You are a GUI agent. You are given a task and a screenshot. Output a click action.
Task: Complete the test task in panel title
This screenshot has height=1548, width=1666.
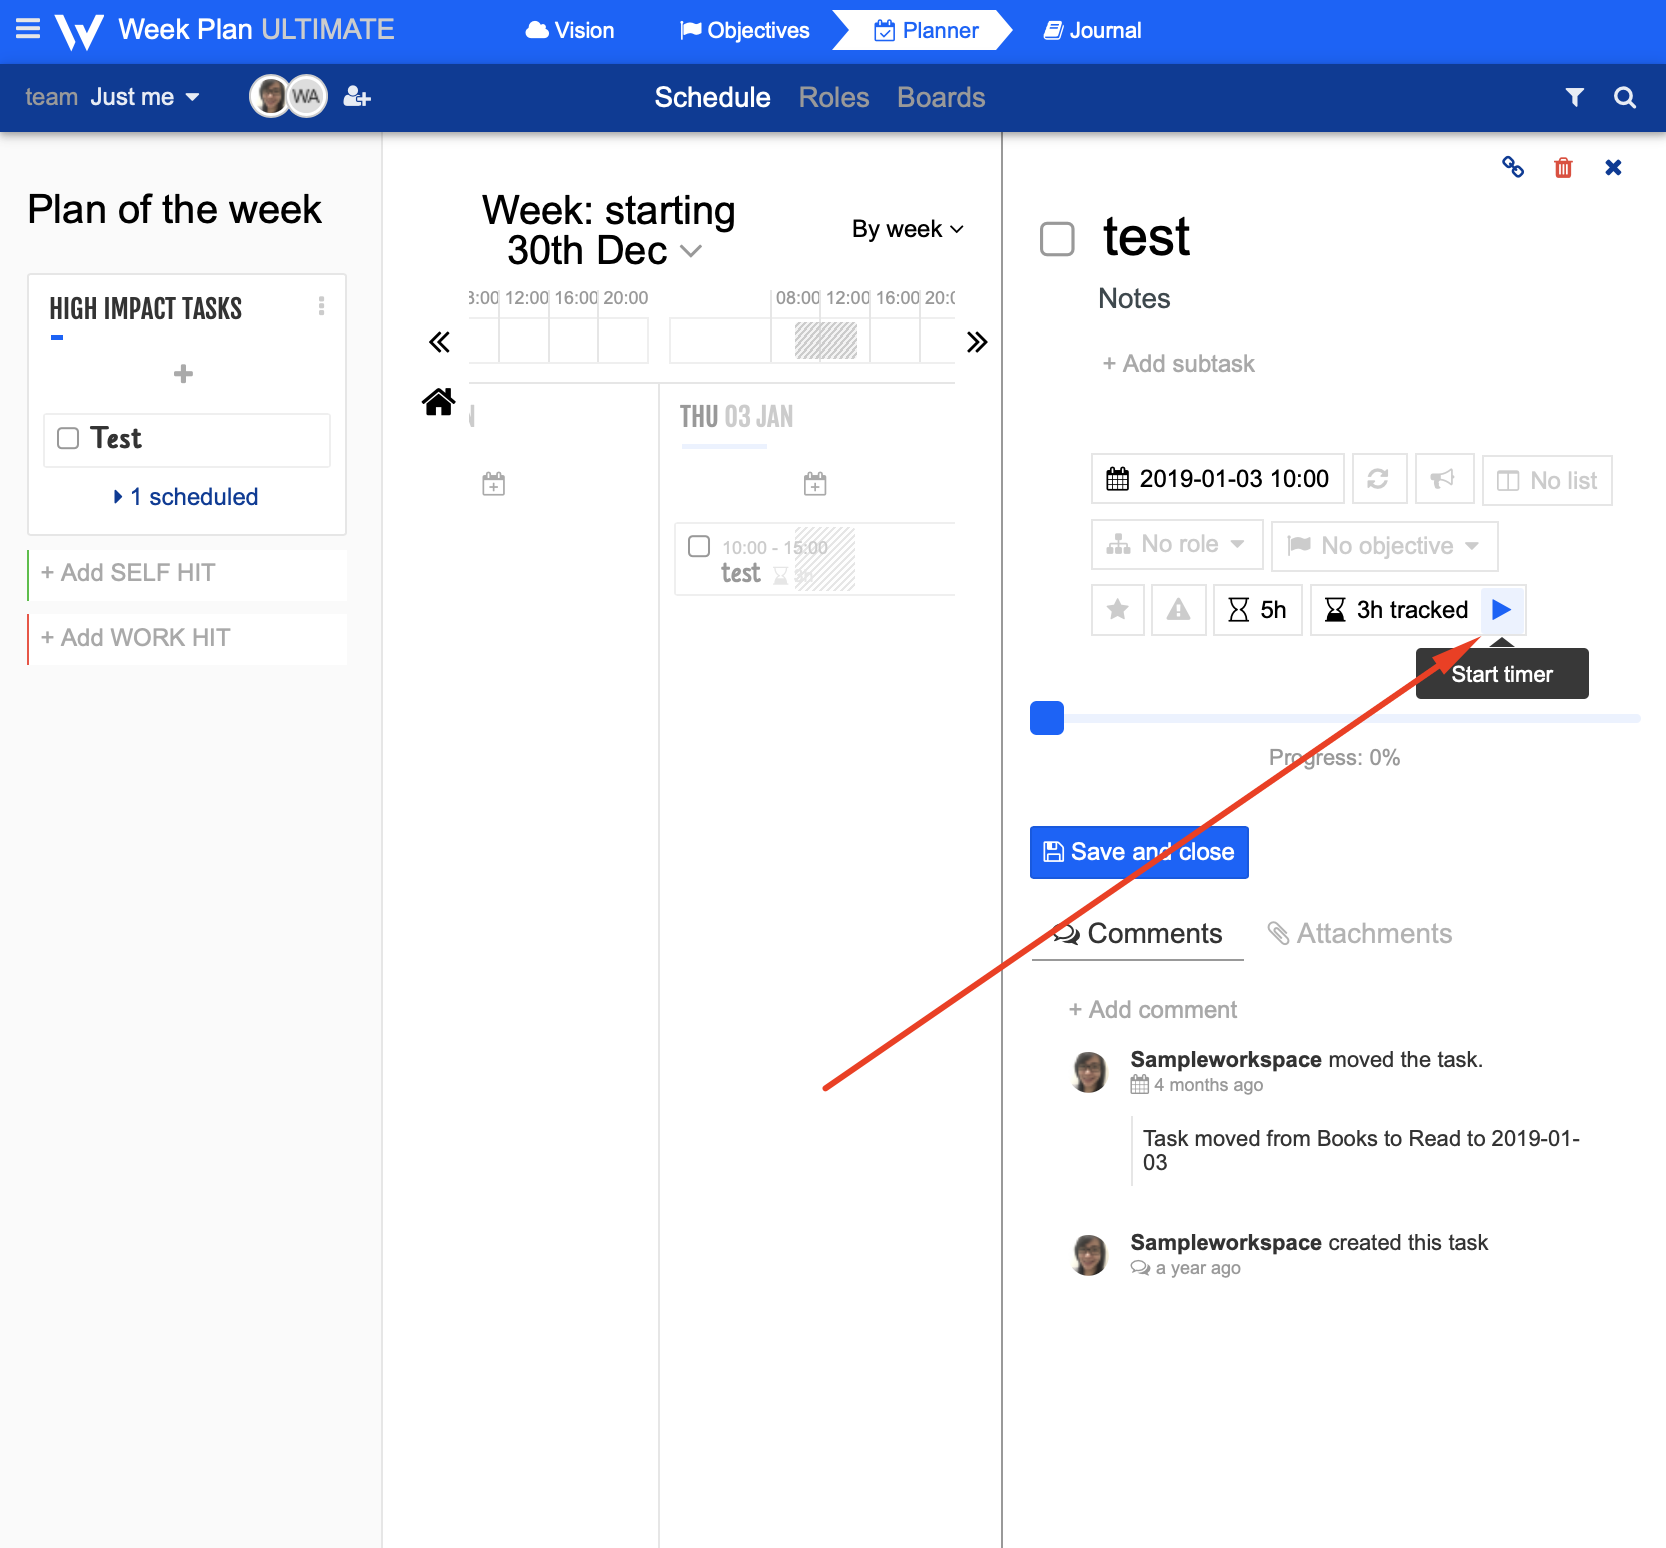click(x=1057, y=239)
